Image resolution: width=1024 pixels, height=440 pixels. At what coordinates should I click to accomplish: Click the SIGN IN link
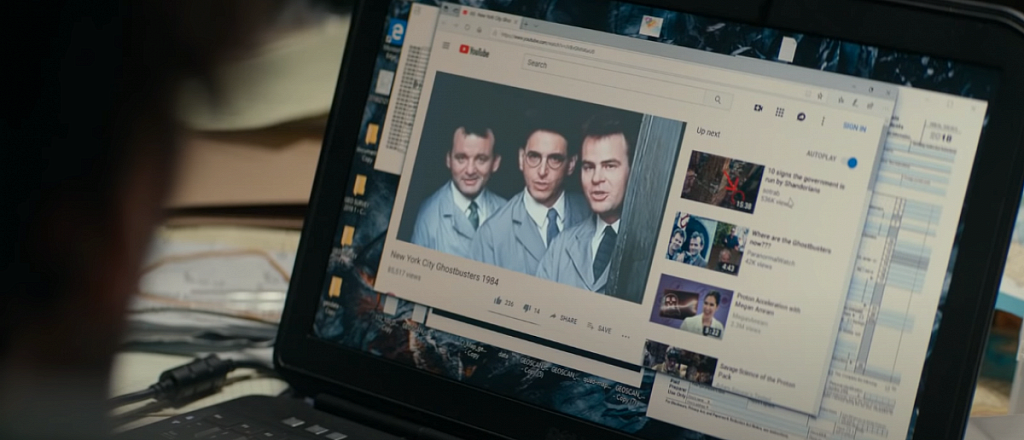pyautogui.click(x=854, y=127)
